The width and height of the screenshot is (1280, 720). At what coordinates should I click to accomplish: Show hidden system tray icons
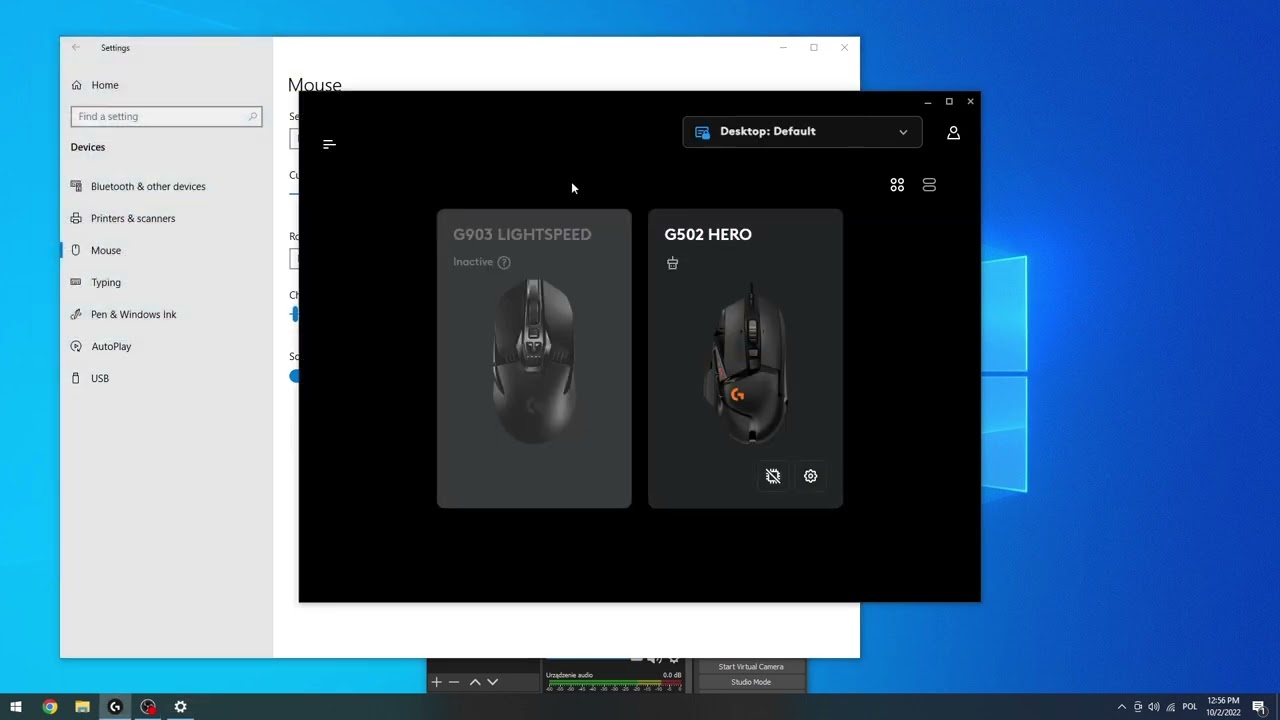pos(1121,707)
